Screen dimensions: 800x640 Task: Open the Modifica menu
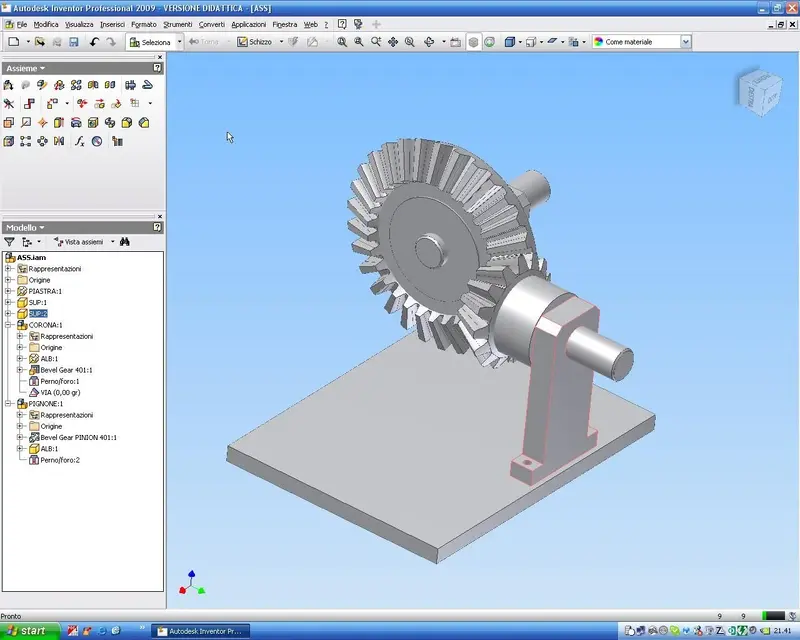[x=46, y=24]
